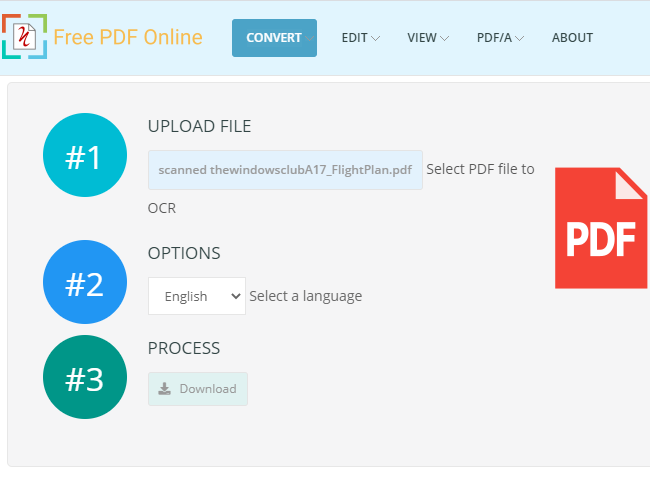
Task: Go to the ABOUT page
Action: pyautogui.click(x=572, y=38)
